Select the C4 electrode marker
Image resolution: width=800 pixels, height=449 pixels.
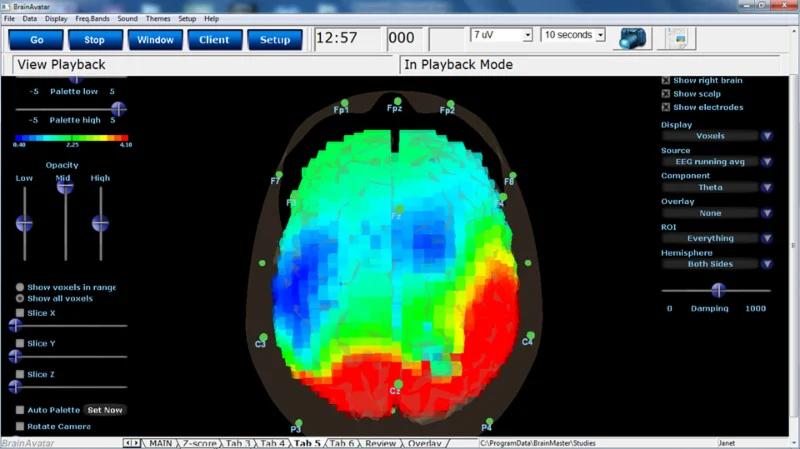530,335
